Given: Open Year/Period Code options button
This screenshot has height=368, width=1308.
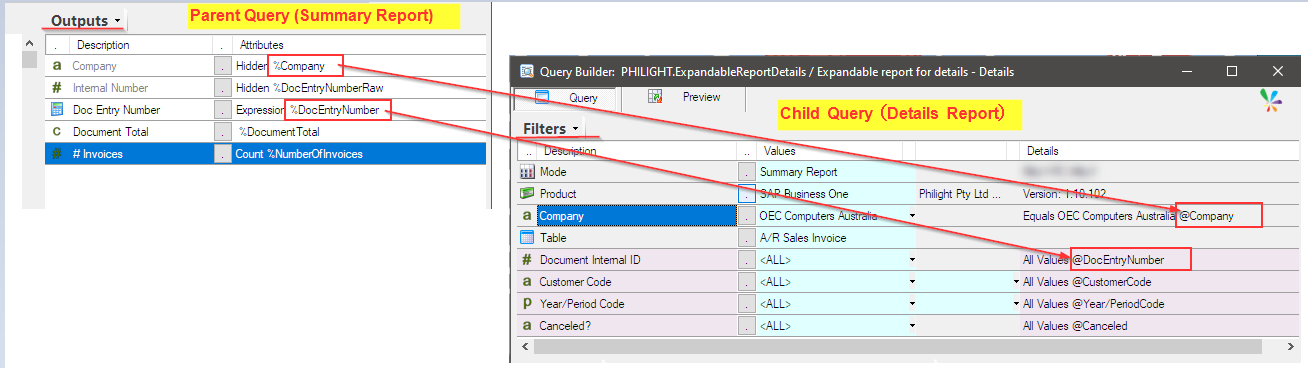Looking at the screenshot, I should [746, 304].
